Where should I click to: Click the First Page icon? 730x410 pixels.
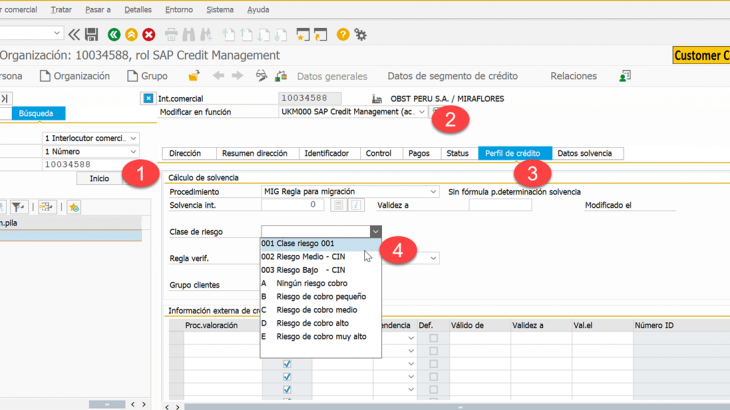(229, 34)
